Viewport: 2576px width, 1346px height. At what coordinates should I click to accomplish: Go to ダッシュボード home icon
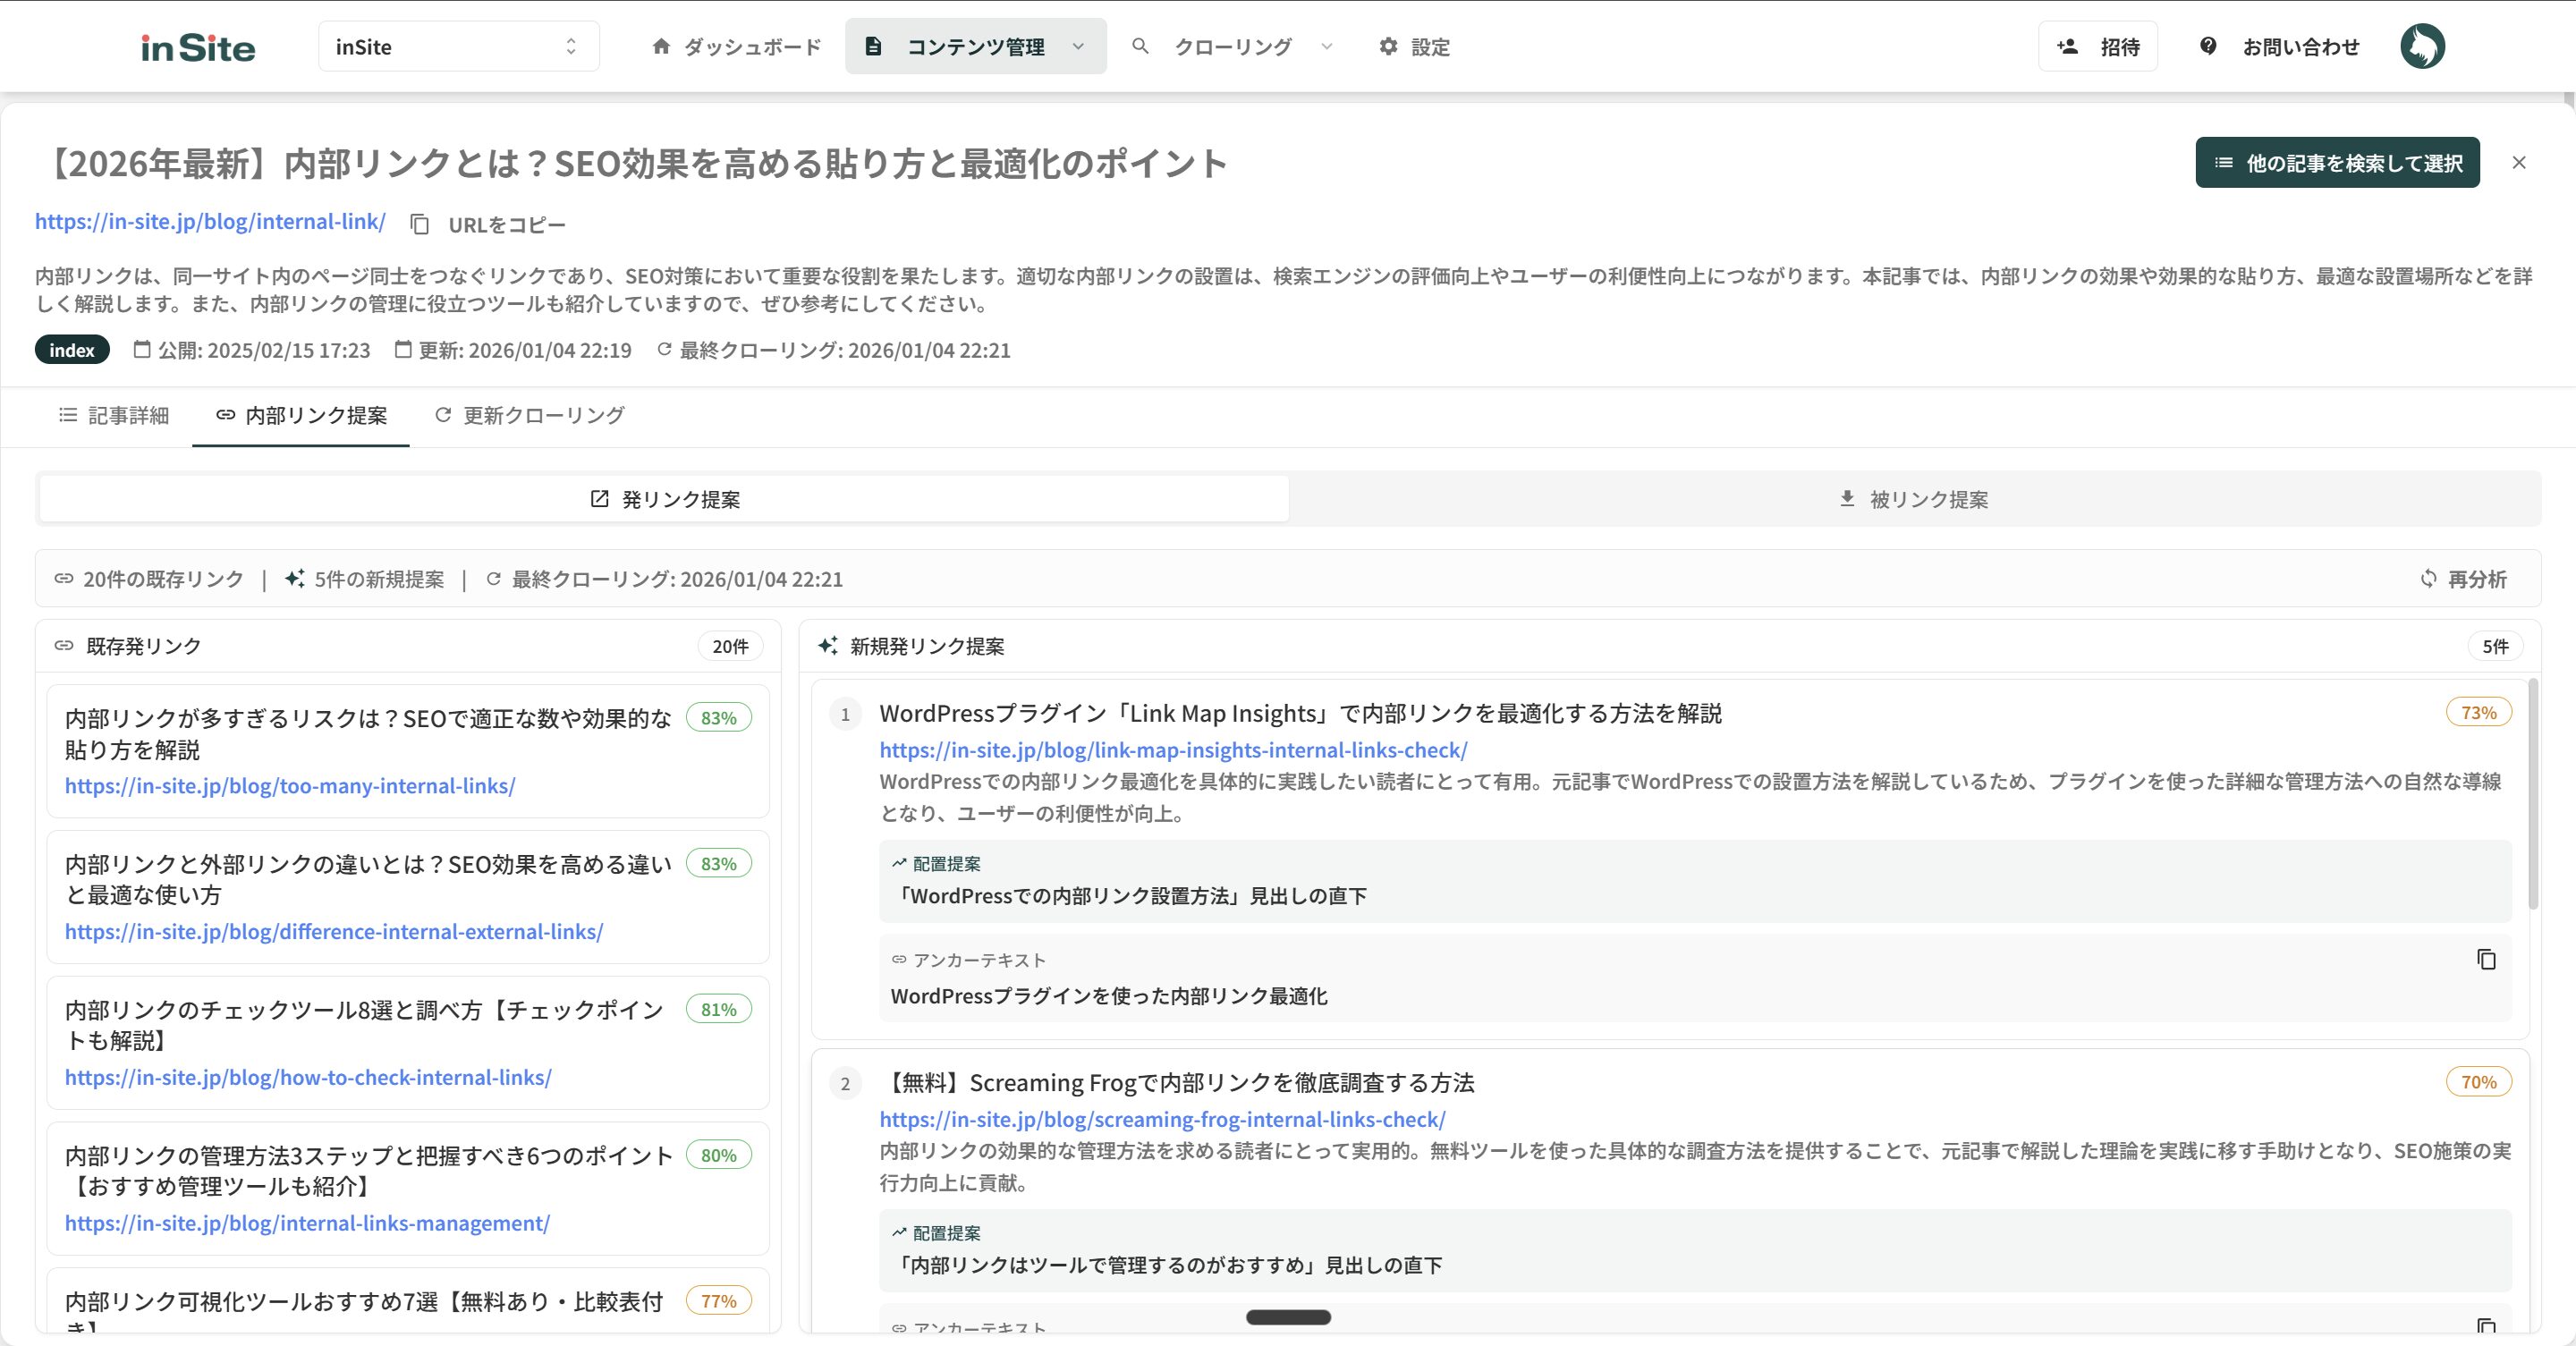point(660,46)
